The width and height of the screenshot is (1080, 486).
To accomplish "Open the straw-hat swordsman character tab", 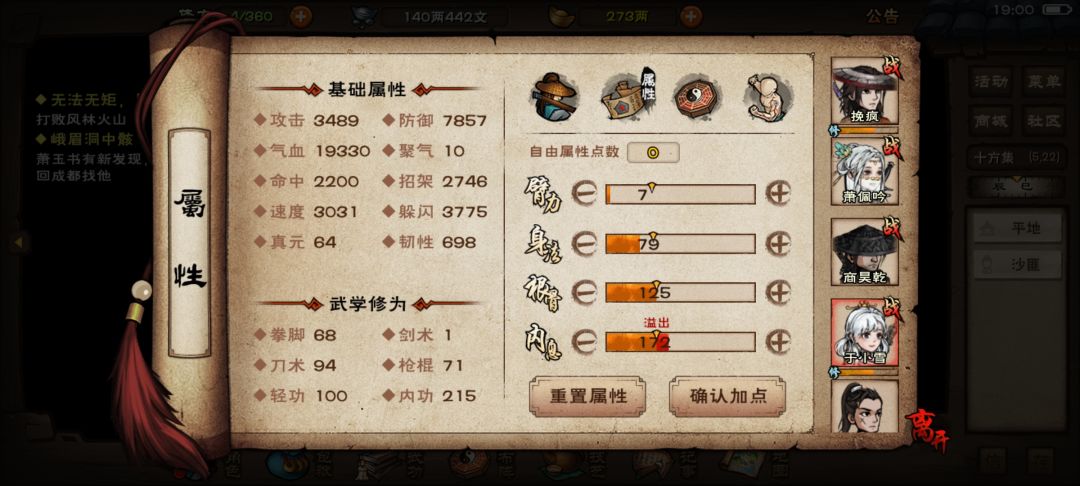I will [x=557, y=96].
